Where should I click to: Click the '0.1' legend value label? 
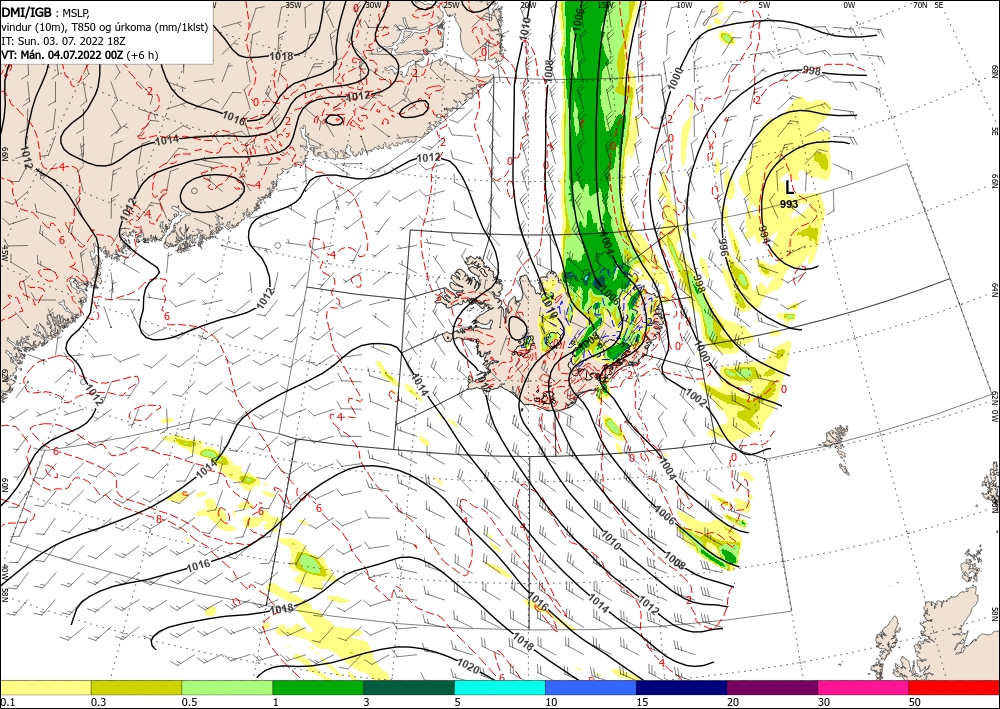click(x=7, y=702)
